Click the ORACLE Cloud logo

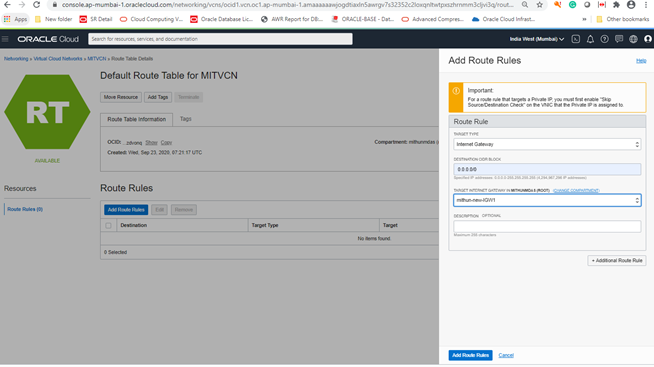(48, 39)
